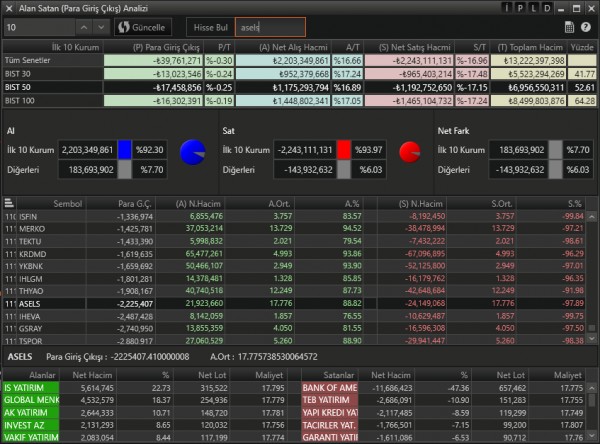This screenshot has height=444, width=600.
Task: Open the calculator icon at top right
Action: point(569,27)
